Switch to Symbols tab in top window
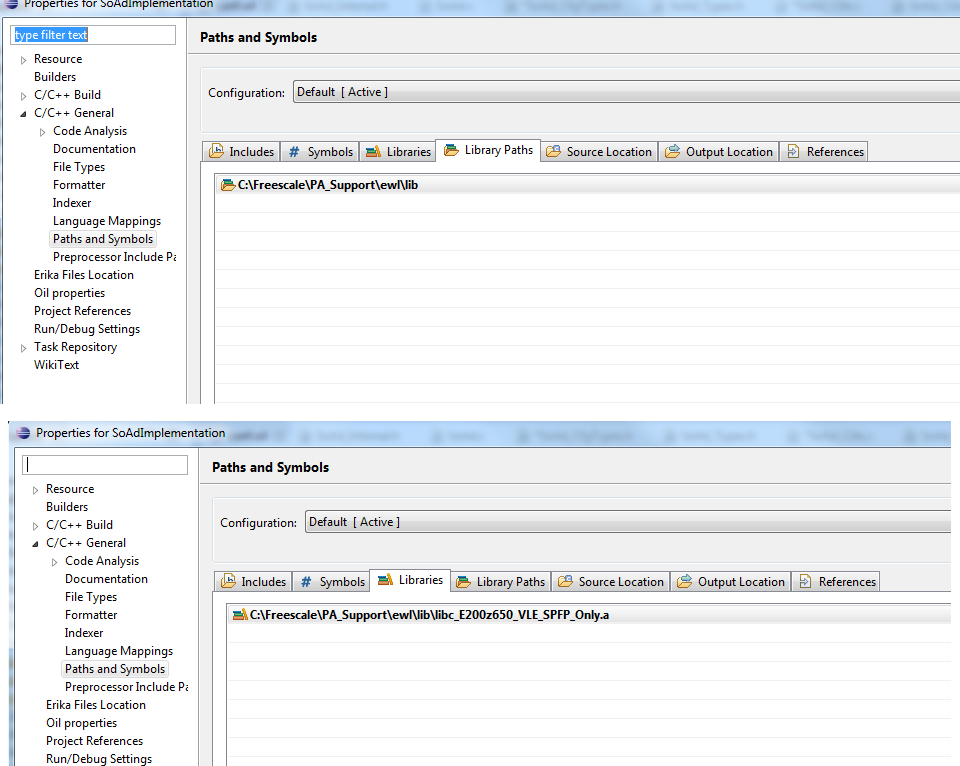This screenshot has width=960, height=766. pyautogui.click(x=320, y=151)
